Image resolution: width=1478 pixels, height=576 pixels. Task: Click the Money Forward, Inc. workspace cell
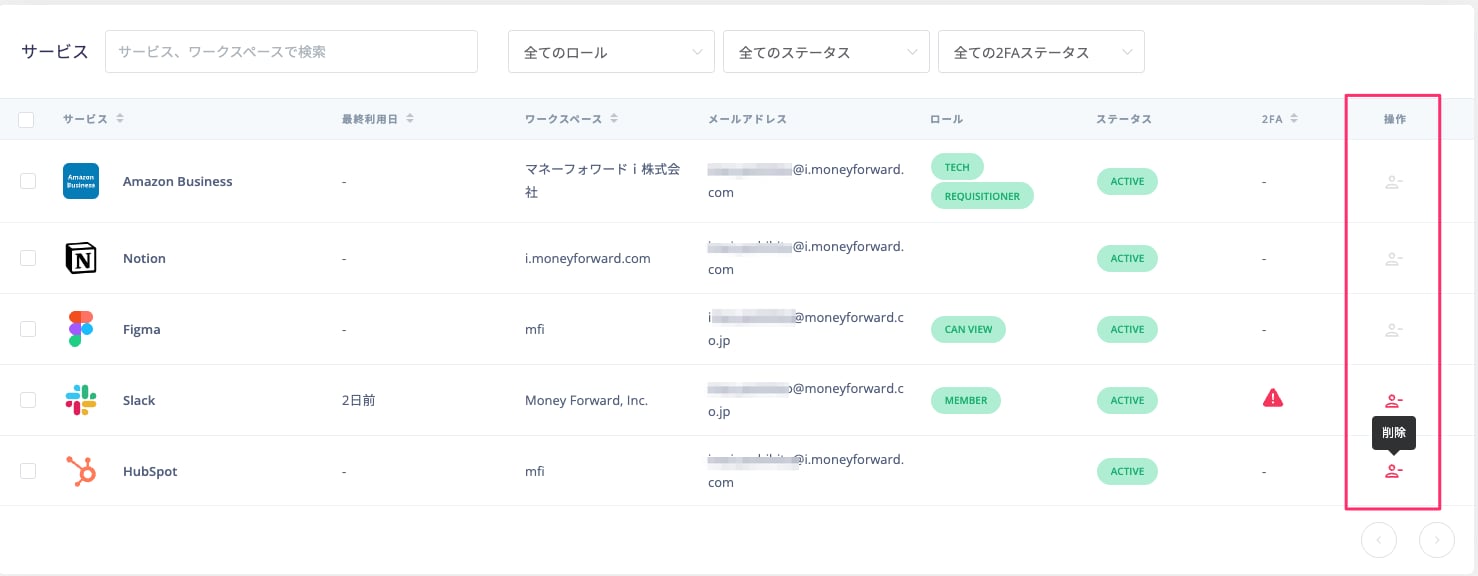click(586, 401)
